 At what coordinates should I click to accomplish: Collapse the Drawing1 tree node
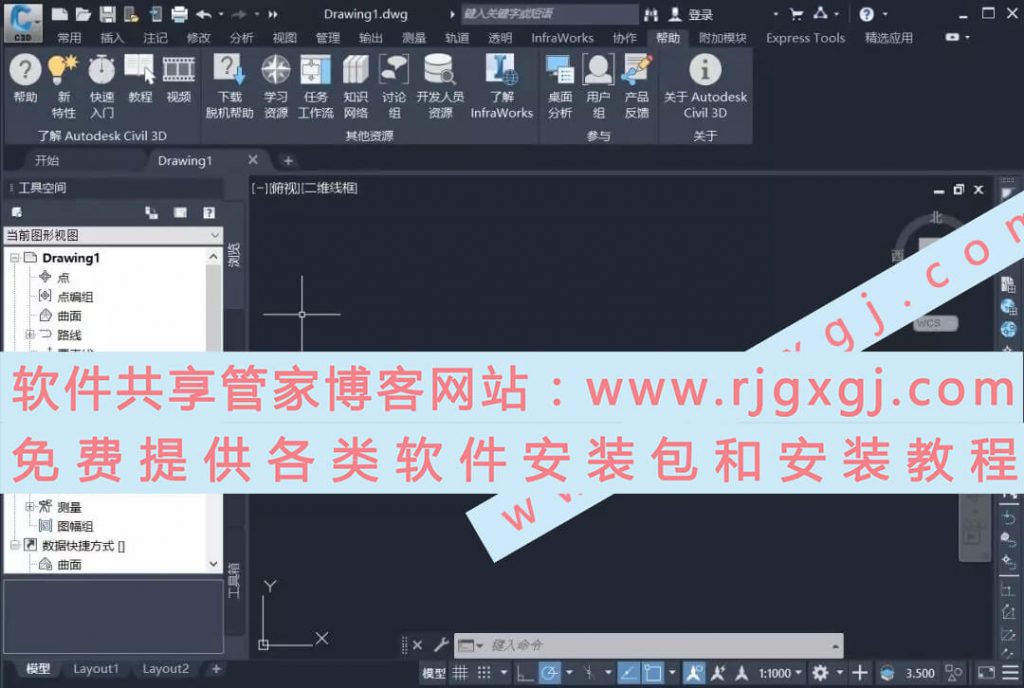(14, 258)
